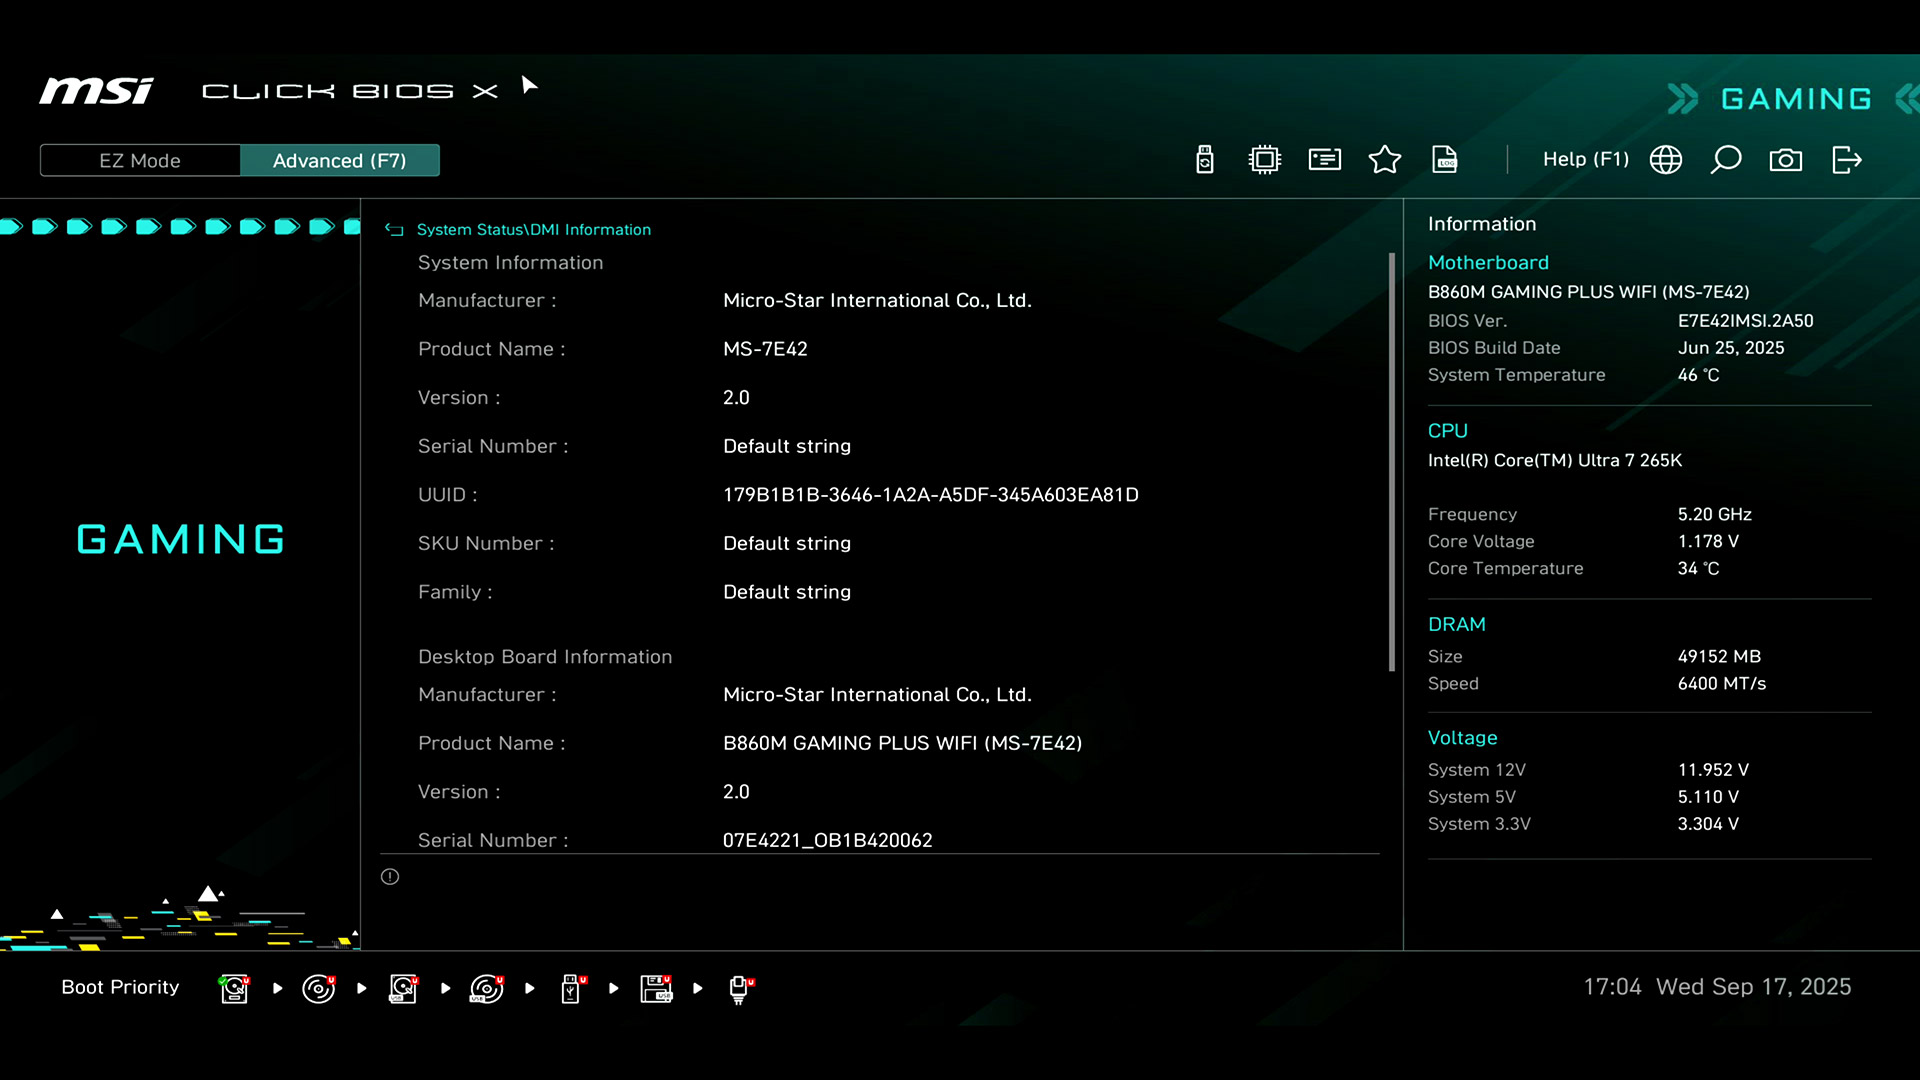Switch to EZ Mode

[140, 161]
